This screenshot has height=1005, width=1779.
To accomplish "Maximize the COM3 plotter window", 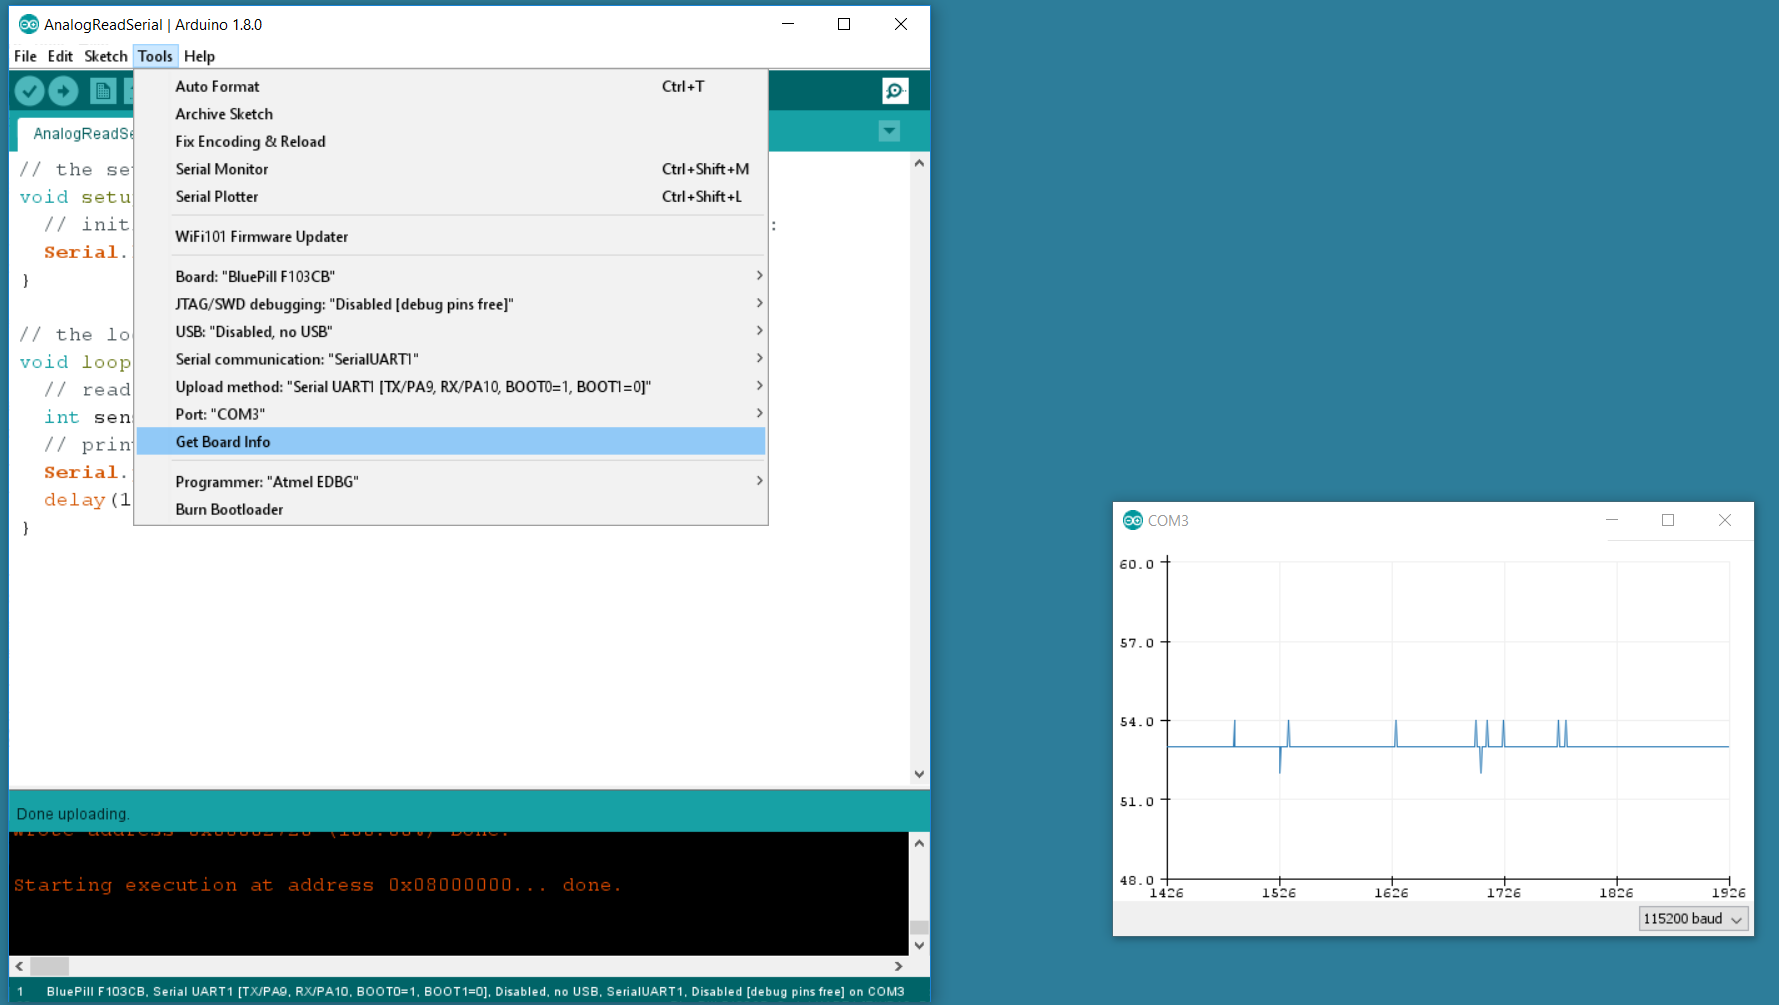I will tap(1668, 520).
